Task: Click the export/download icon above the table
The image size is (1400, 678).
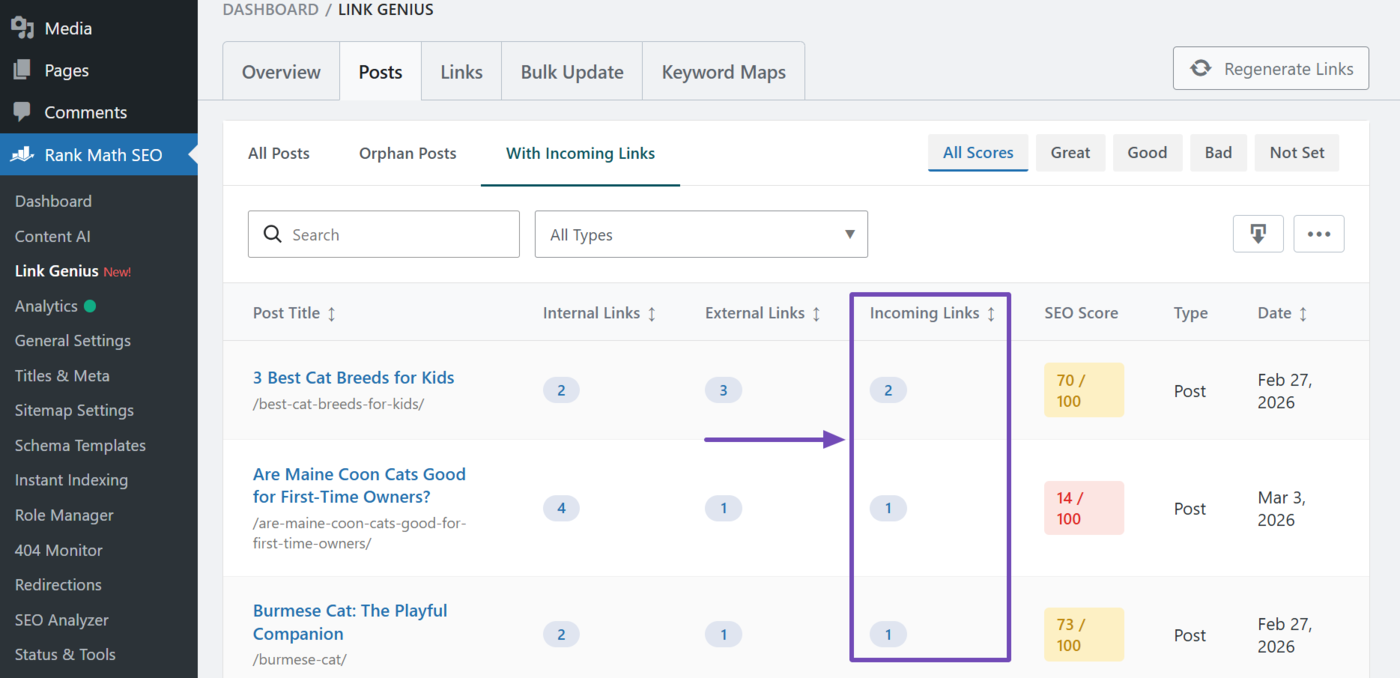Action: (1258, 233)
